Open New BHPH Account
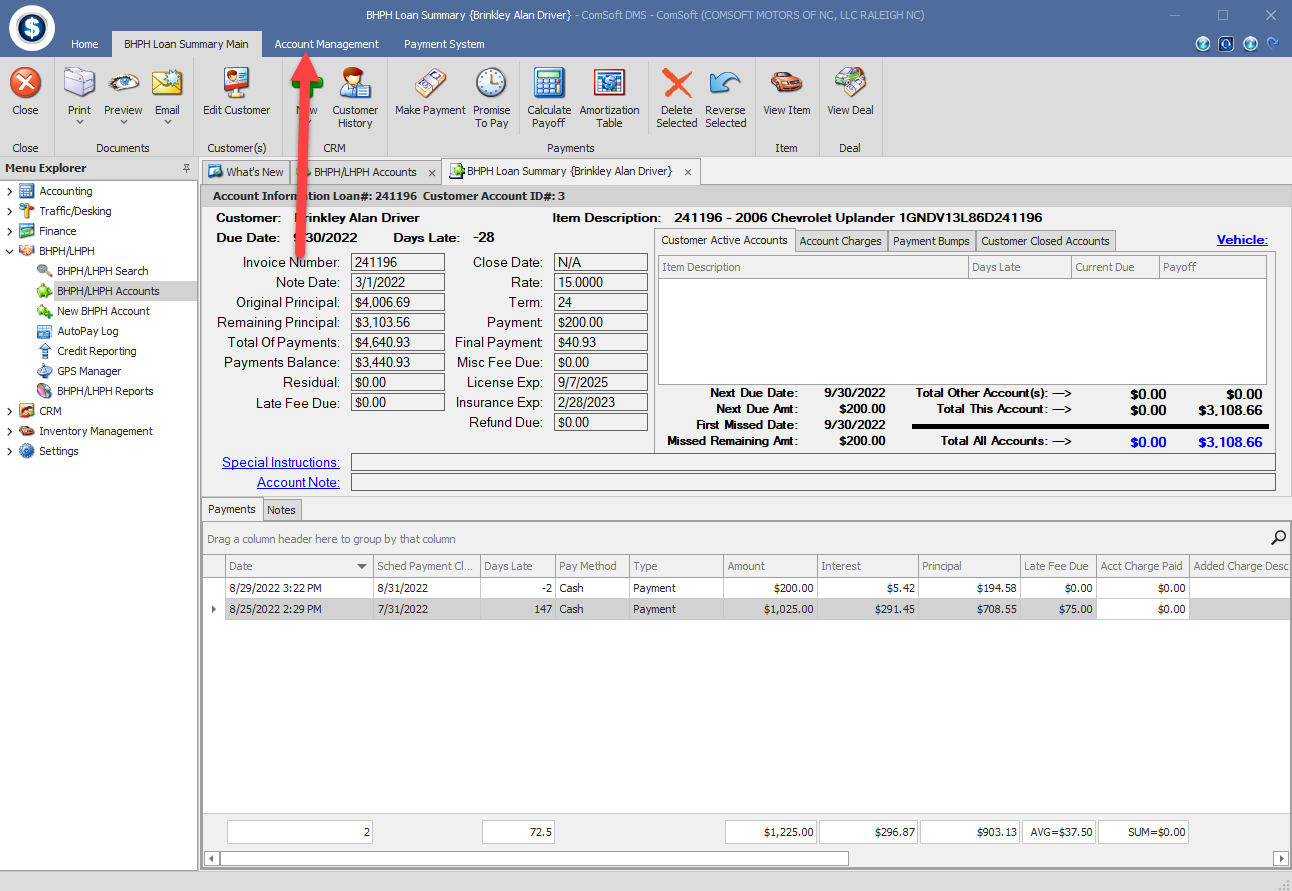Viewport: 1292px width, 891px height. 103,311
